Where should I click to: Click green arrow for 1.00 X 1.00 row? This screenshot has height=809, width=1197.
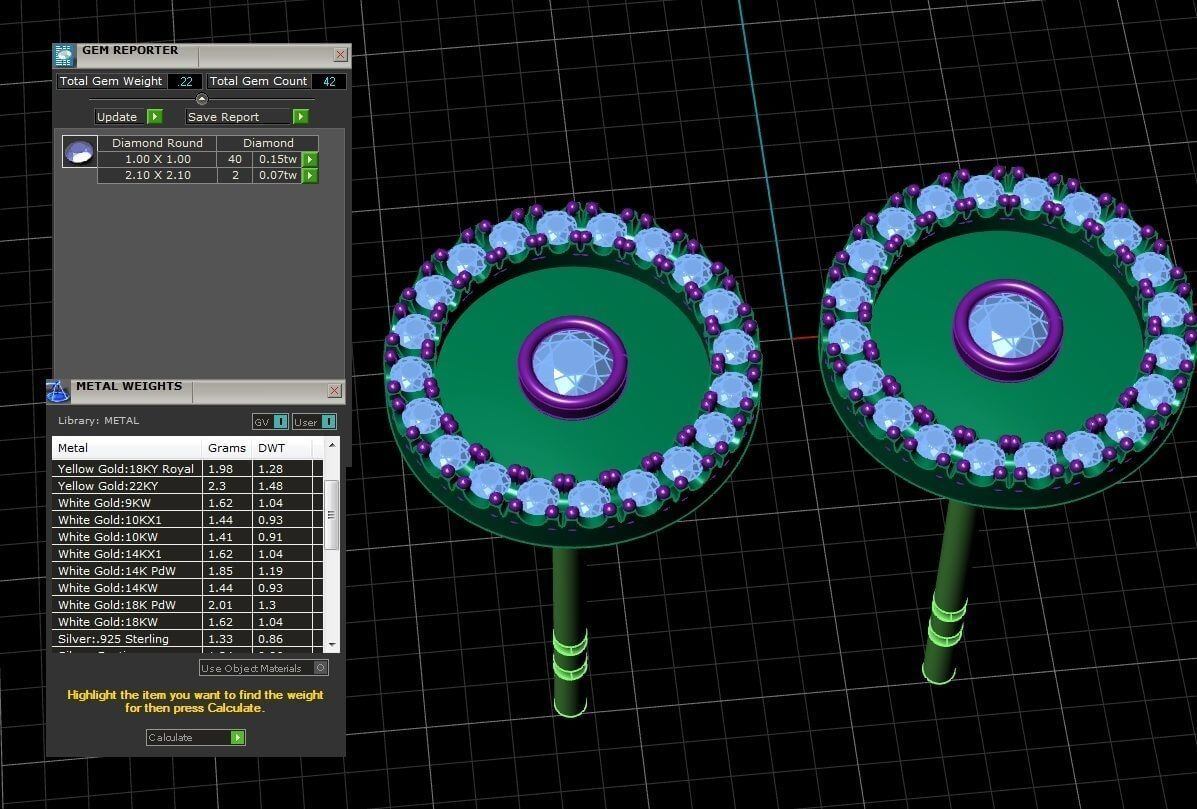coord(310,159)
